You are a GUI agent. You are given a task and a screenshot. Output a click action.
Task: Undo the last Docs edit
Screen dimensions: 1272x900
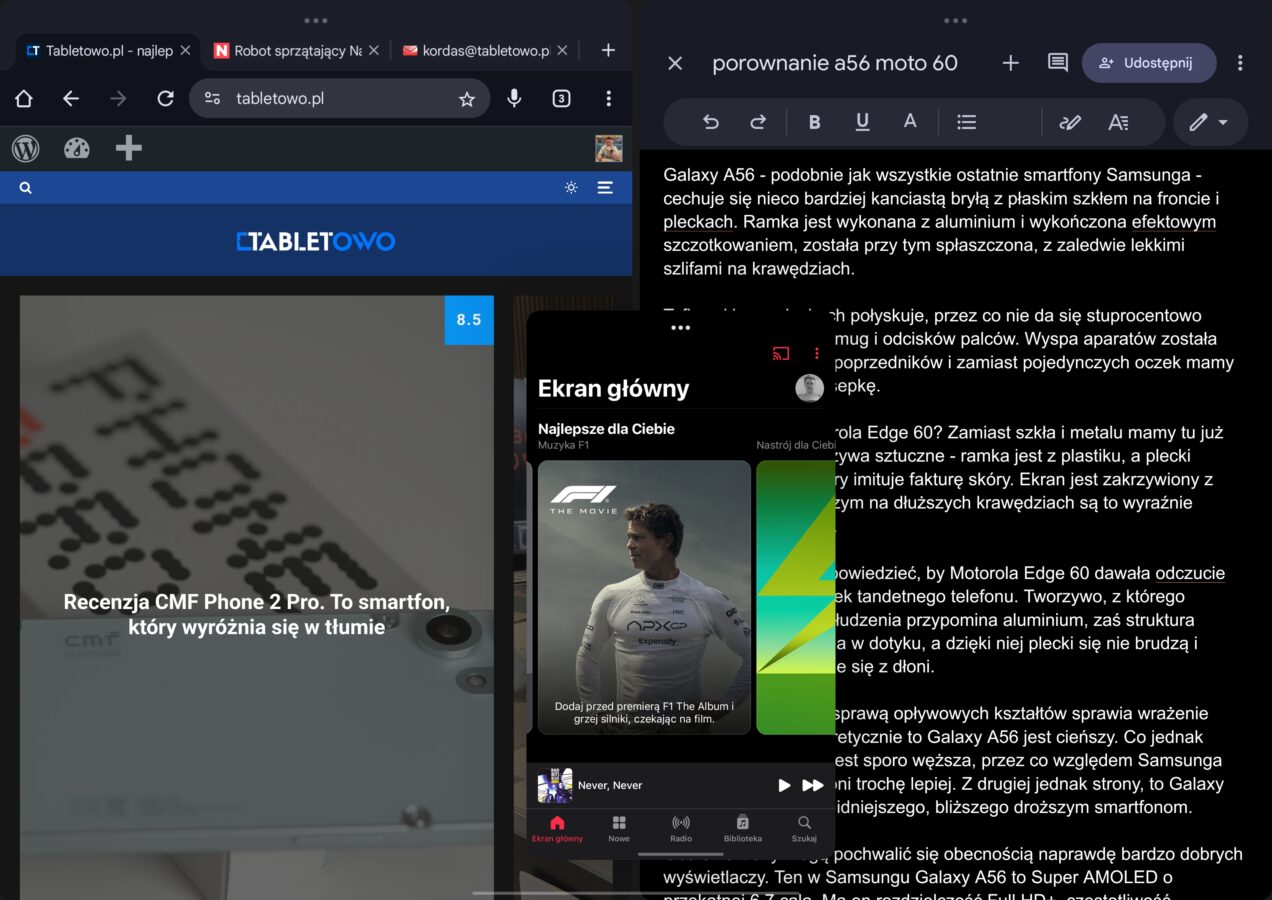[x=711, y=122]
